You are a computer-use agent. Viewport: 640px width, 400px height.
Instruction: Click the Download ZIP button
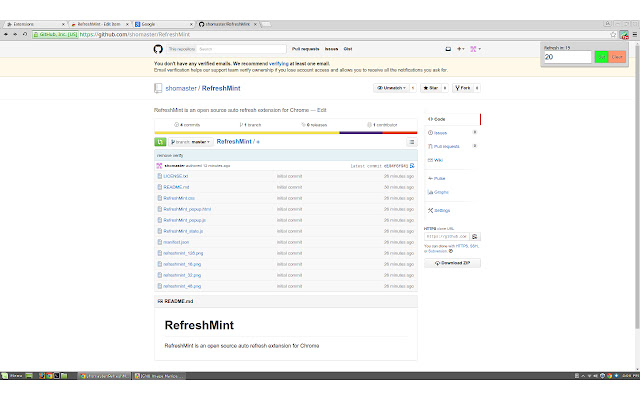452,263
